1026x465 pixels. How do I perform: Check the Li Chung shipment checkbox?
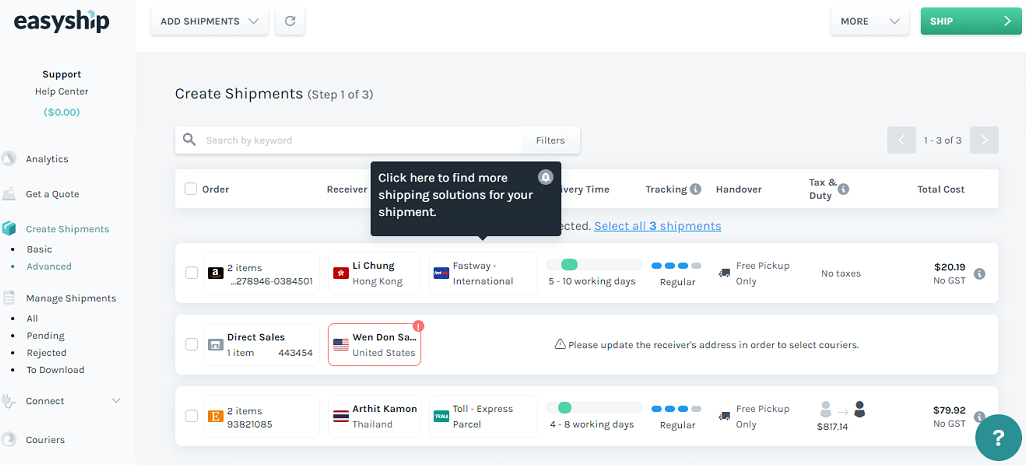(x=191, y=273)
